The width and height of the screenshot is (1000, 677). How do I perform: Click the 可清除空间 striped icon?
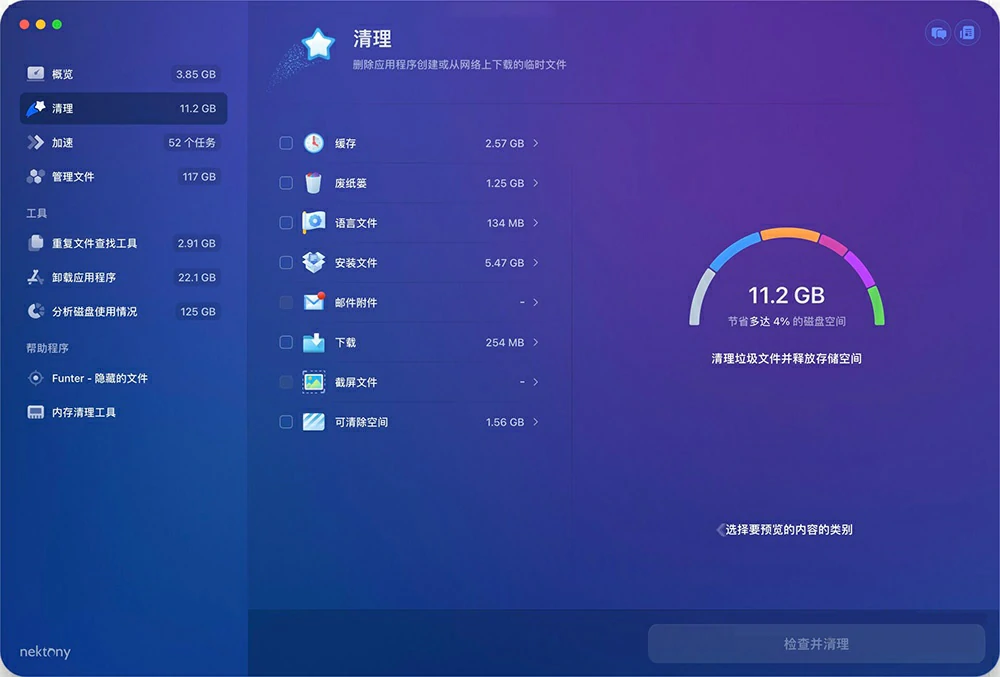click(x=314, y=422)
